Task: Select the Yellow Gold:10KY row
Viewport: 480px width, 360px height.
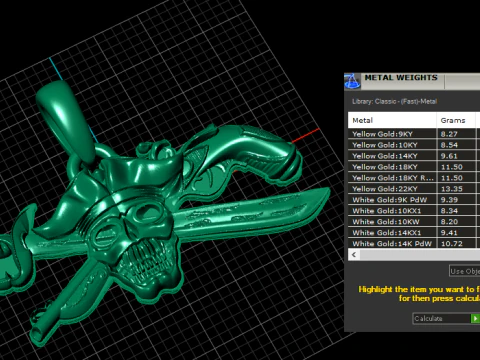Action: pos(414,145)
